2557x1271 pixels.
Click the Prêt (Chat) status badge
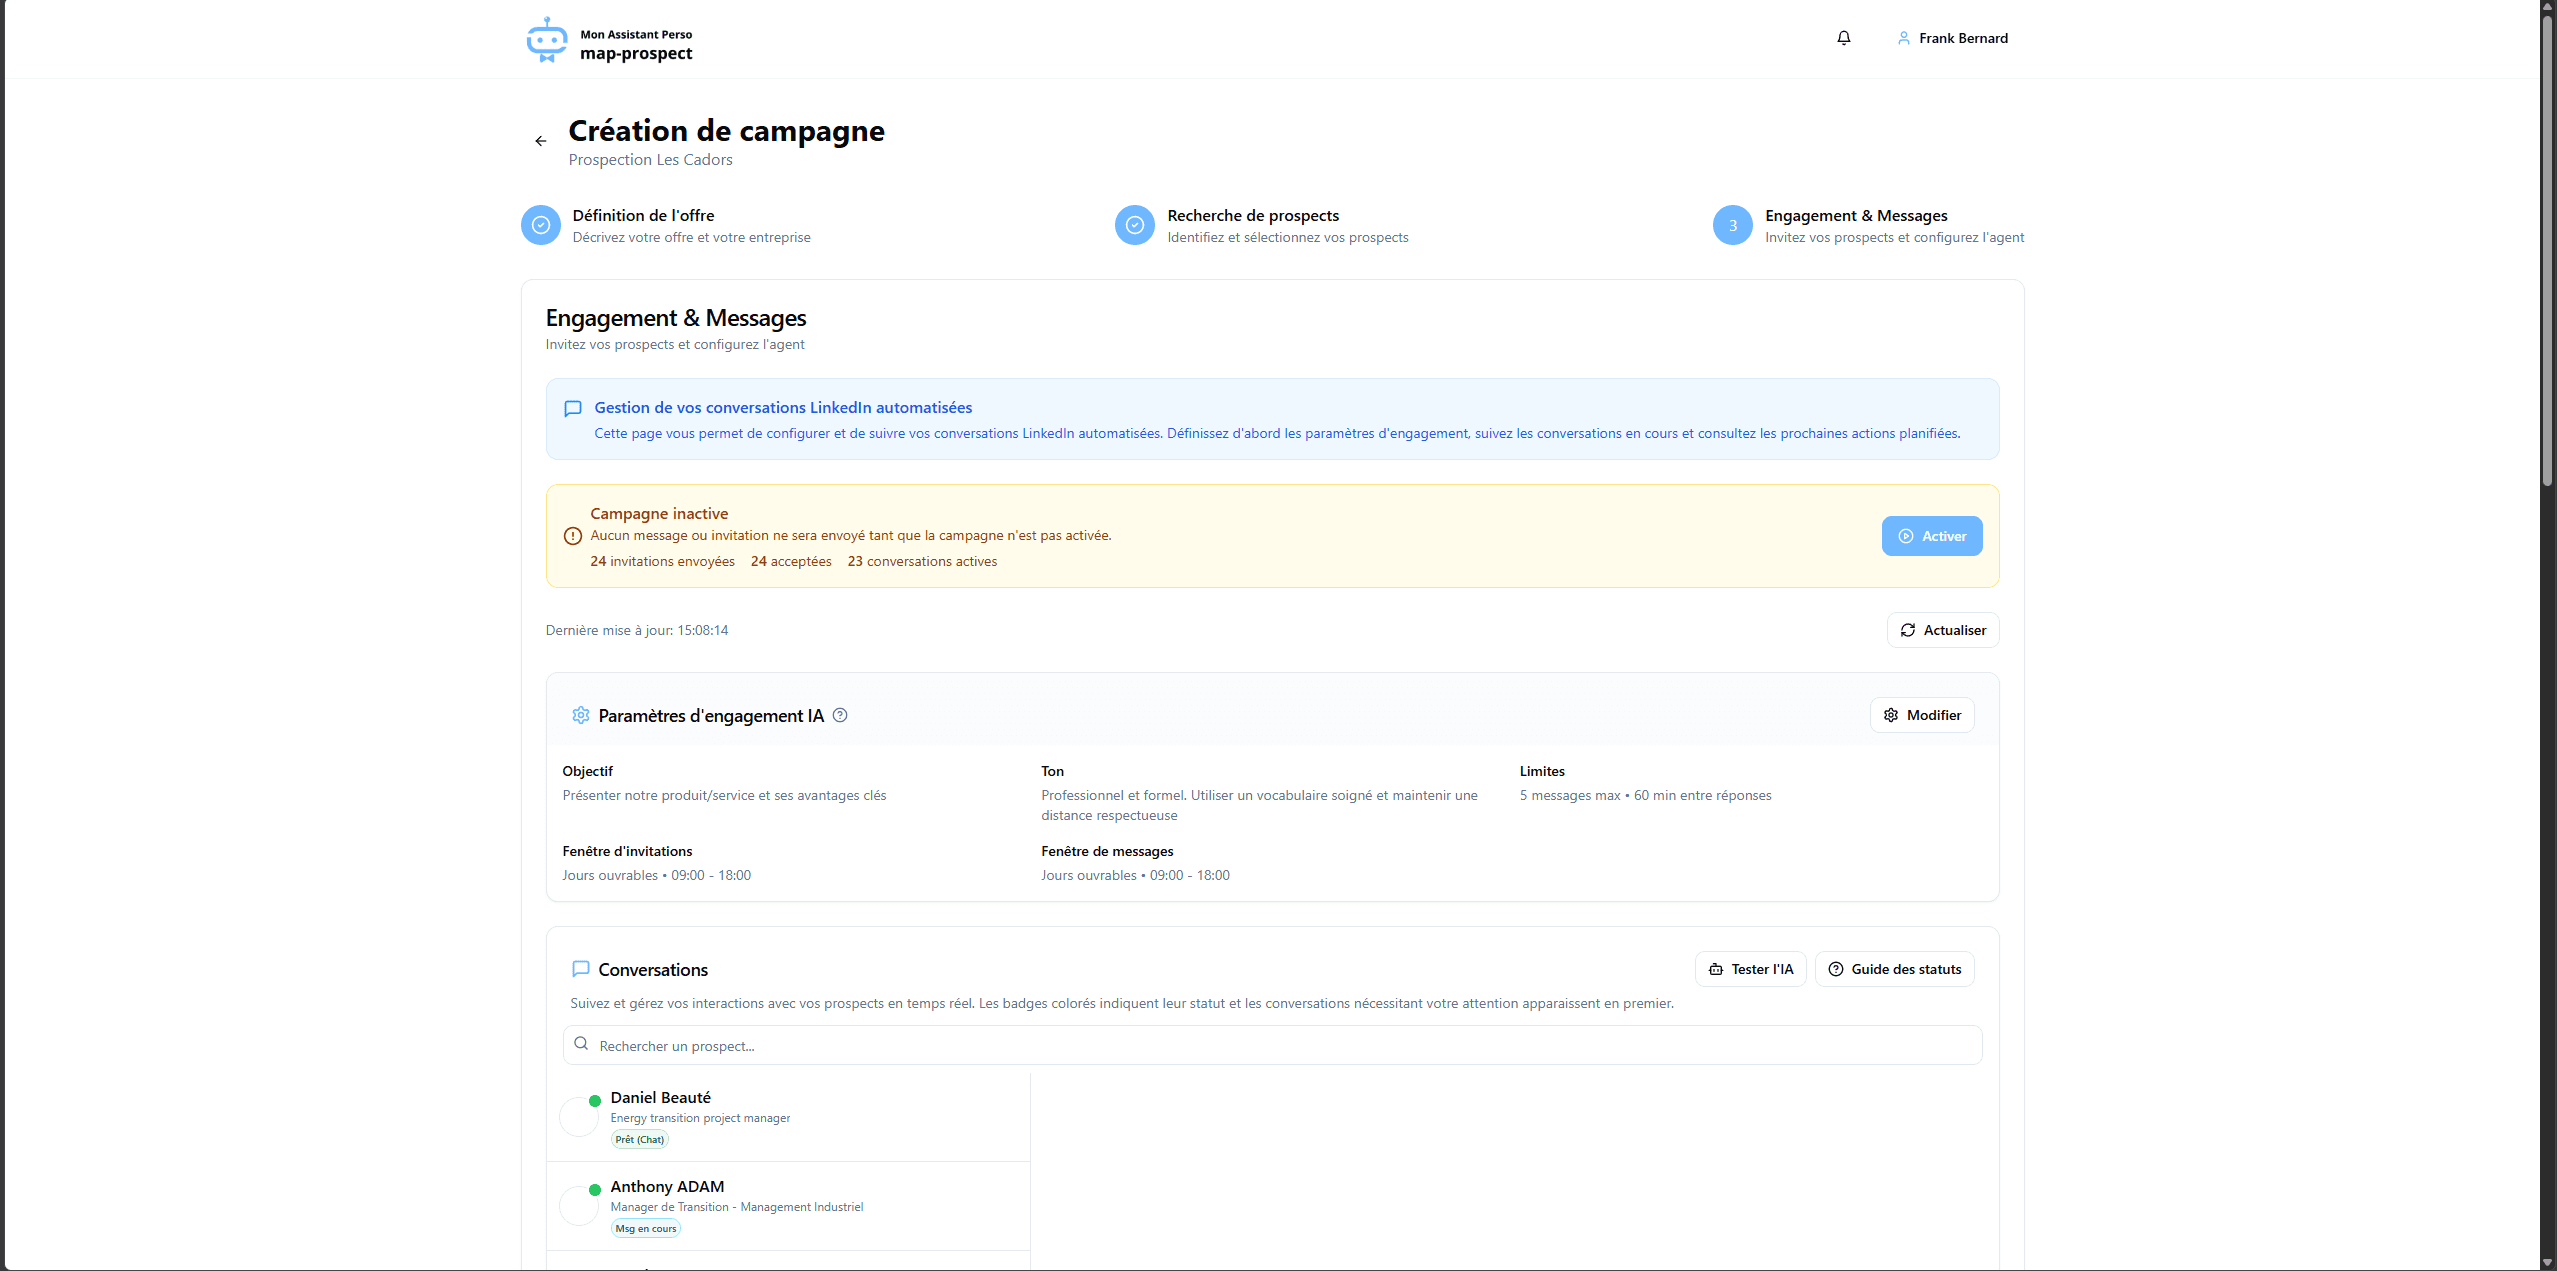coord(640,1140)
